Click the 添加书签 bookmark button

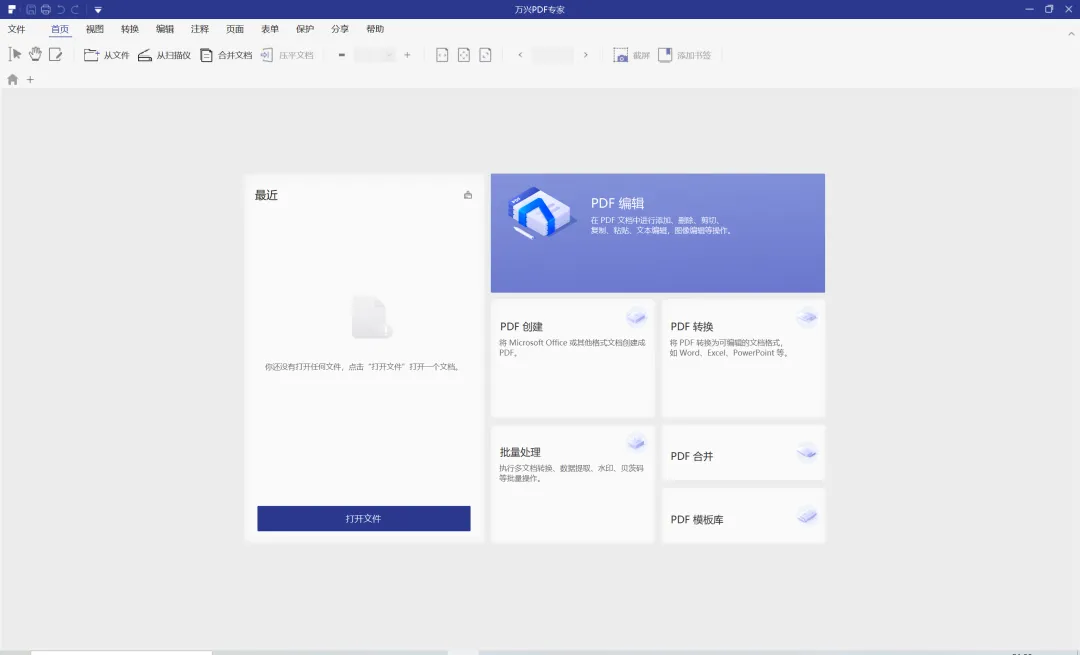pos(685,55)
